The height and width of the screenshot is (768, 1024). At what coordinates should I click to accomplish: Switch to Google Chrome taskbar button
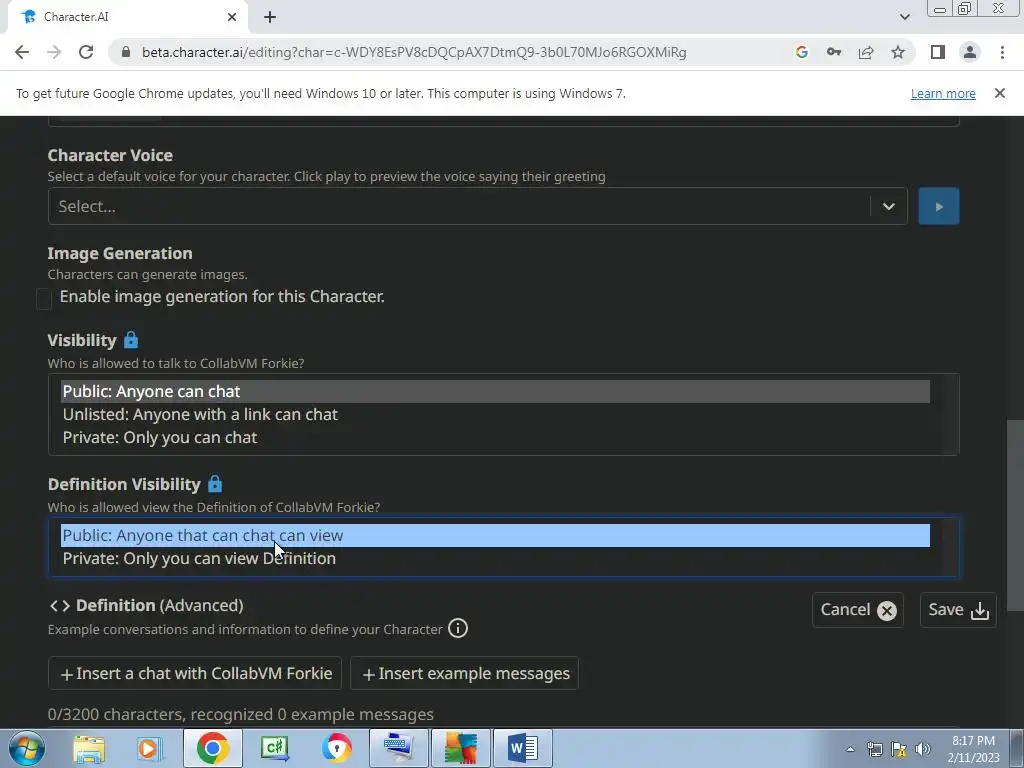point(213,748)
